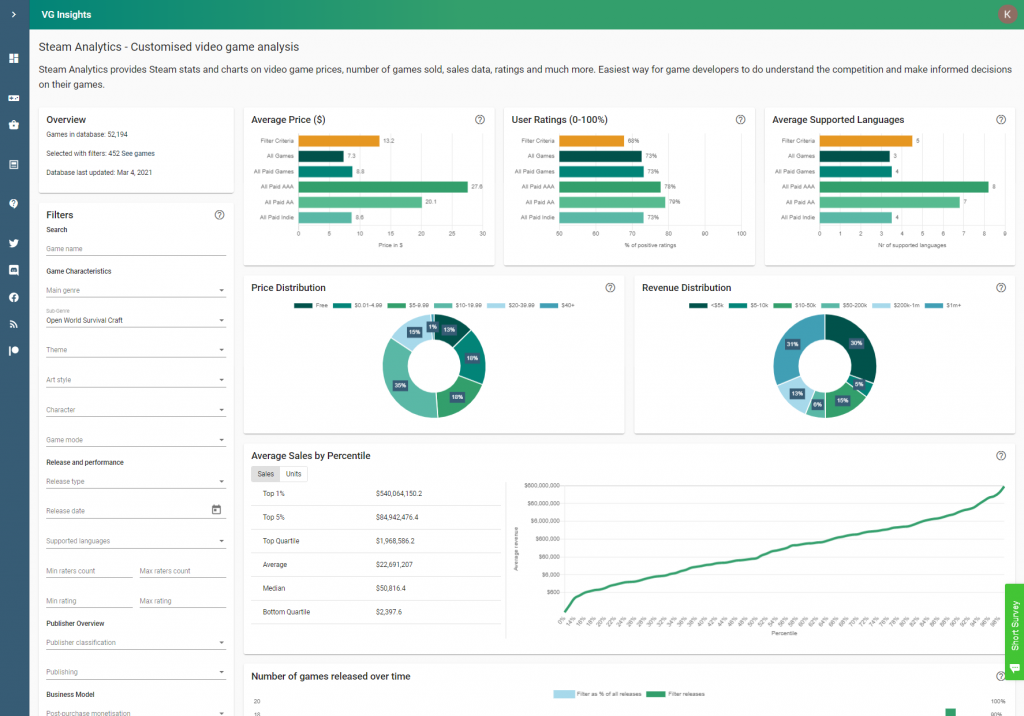Click the Min raters count field
Image resolution: width=1024 pixels, height=716 pixels.
(89, 571)
